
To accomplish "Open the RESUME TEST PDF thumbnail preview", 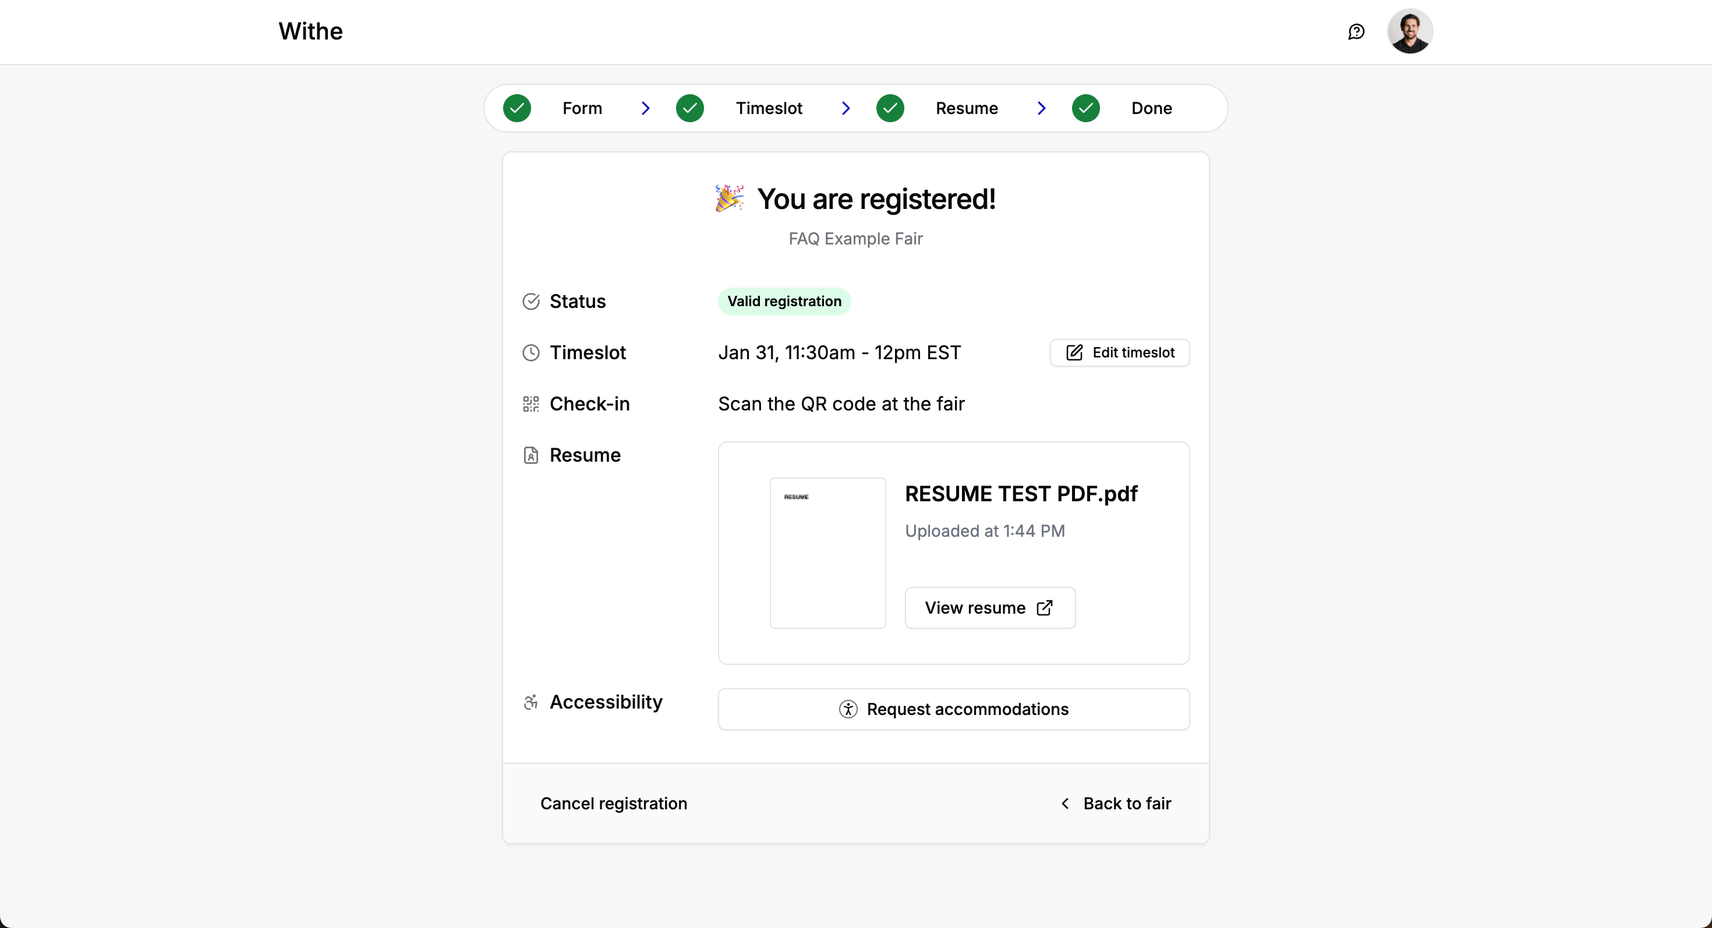I will 828,553.
